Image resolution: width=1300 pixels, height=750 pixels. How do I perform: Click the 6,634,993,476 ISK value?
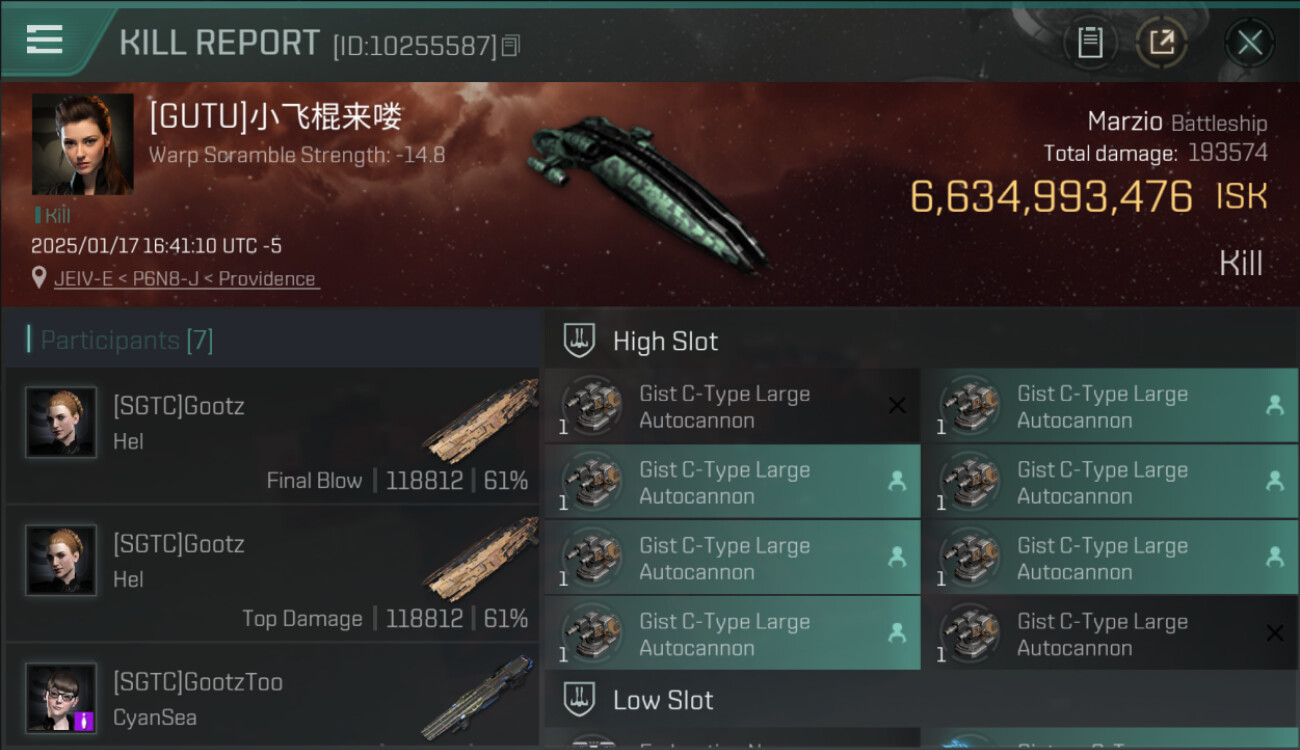tap(1088, 197)
